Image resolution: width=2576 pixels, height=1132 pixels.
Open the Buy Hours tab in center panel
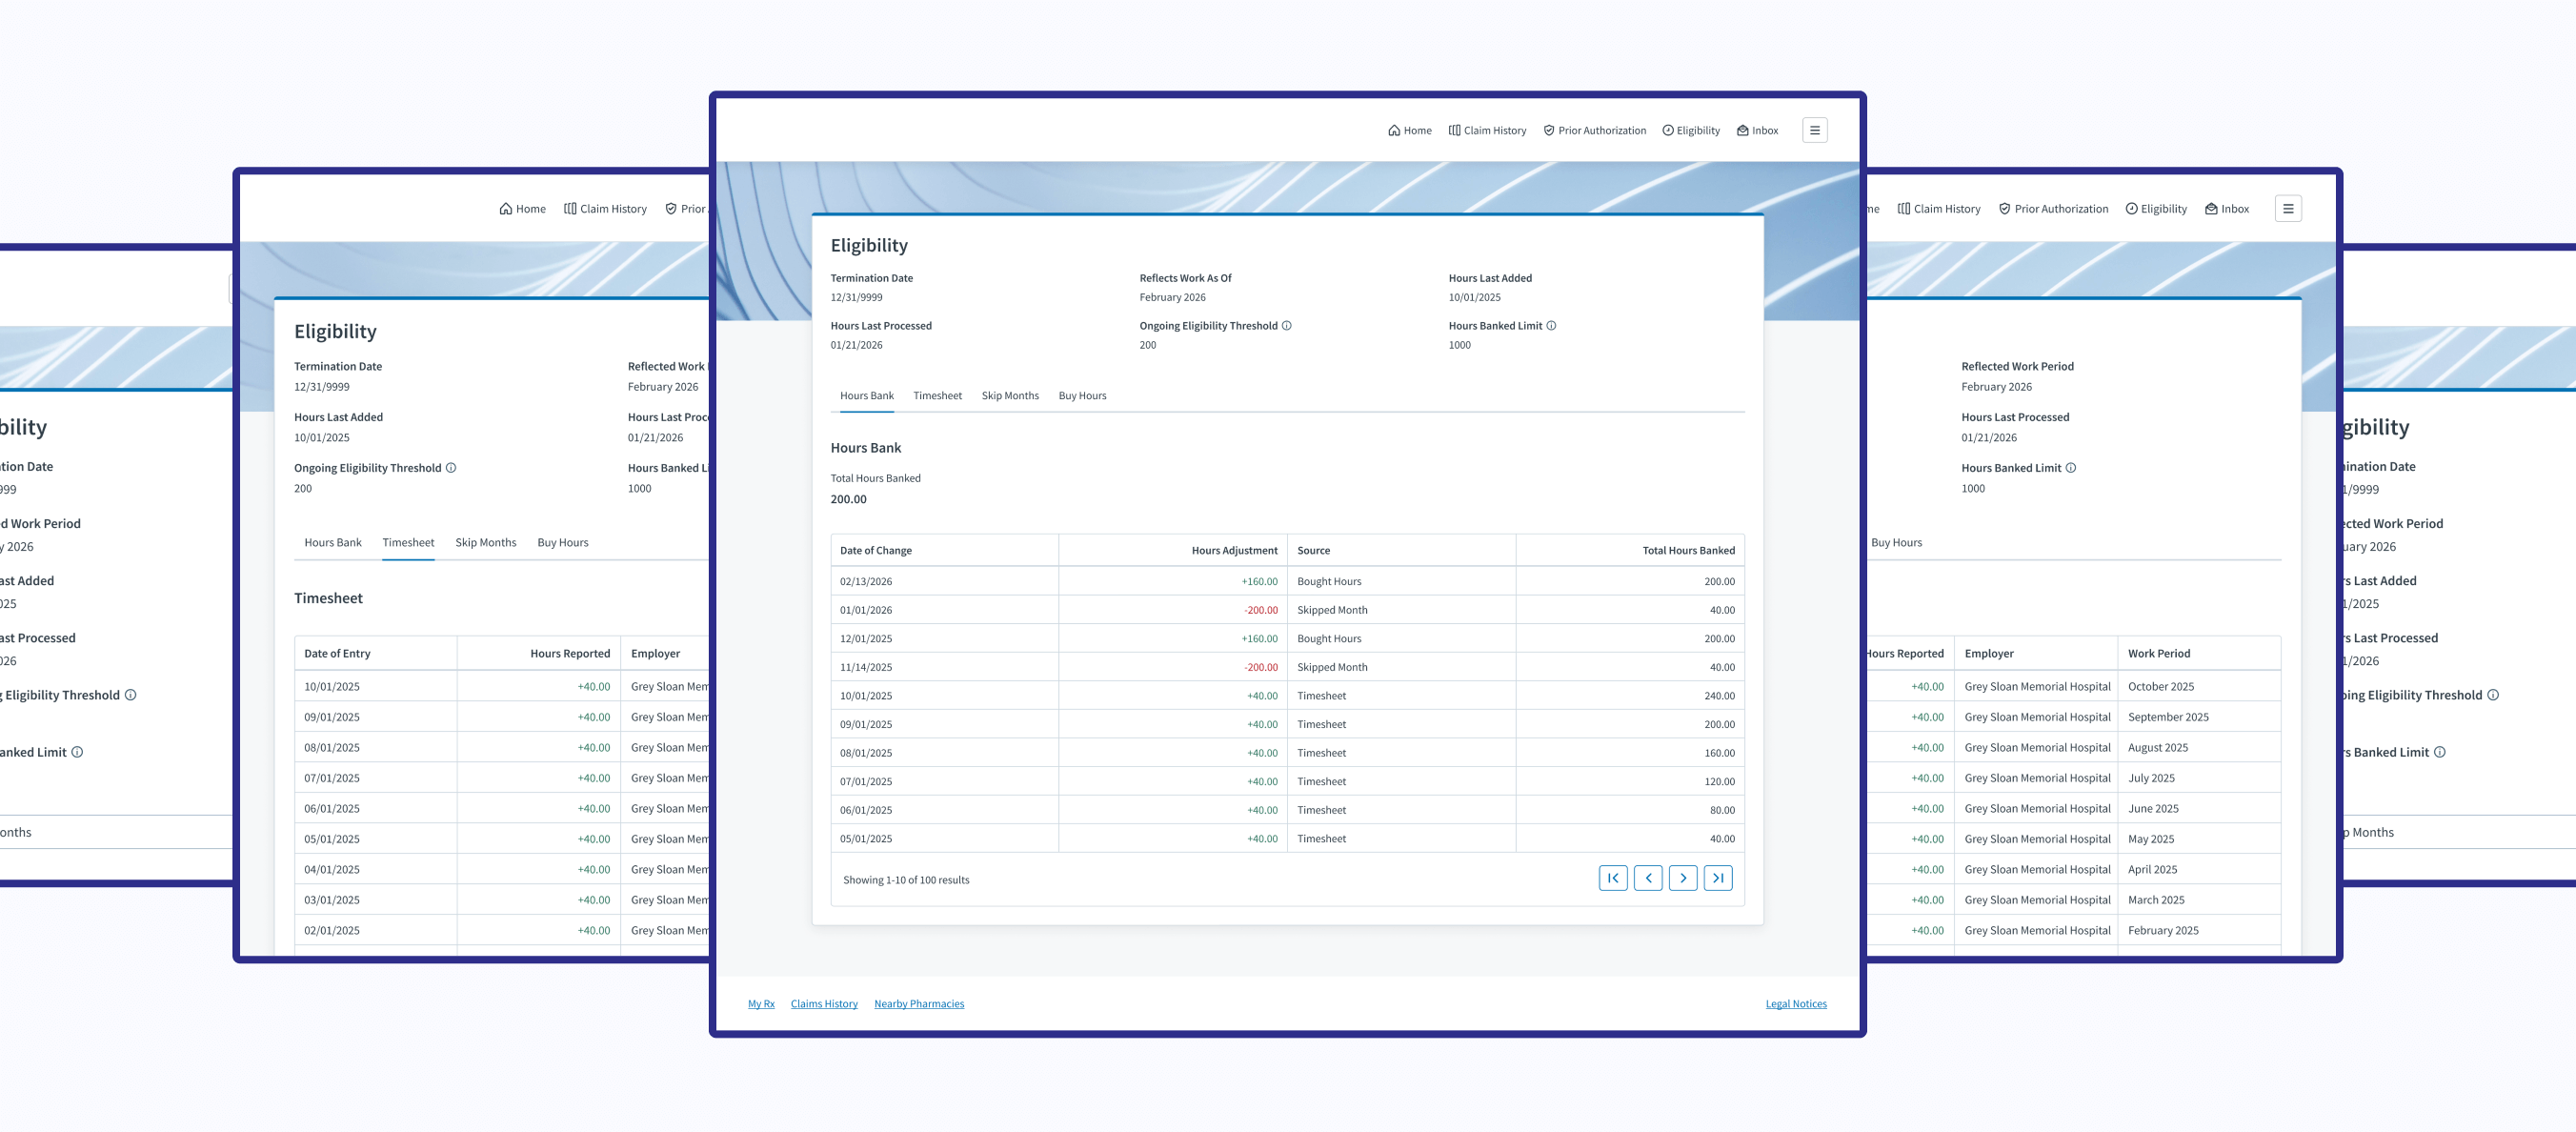(x=1082, y=396)
